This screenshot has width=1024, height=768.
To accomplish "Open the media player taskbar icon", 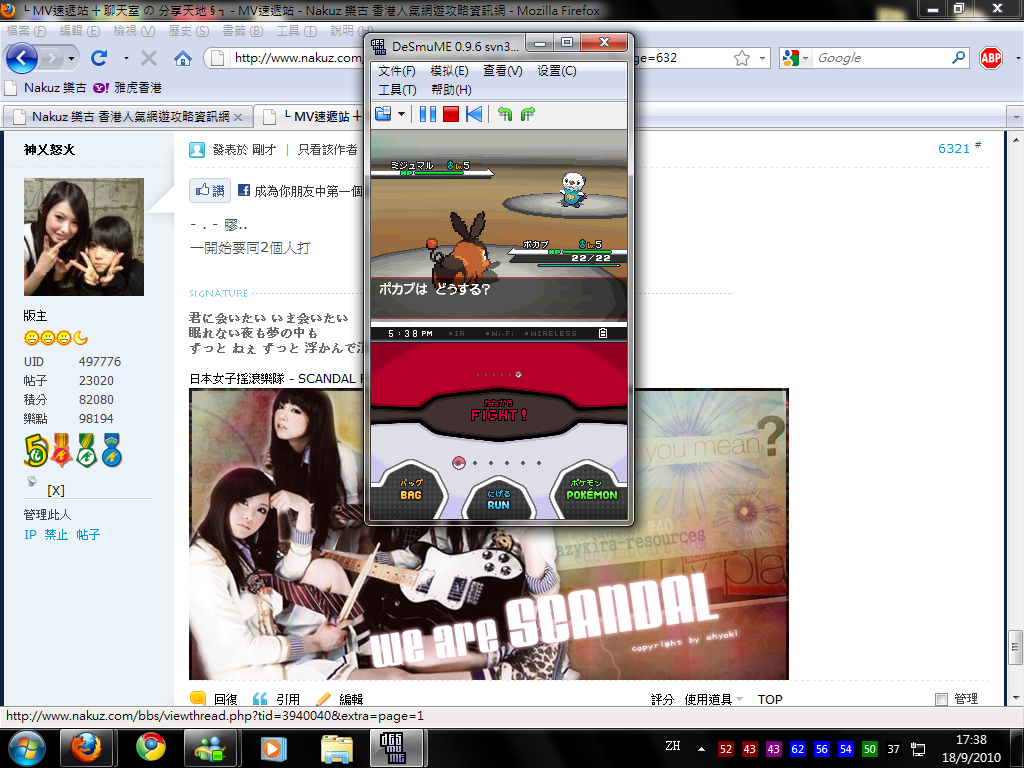I will 274,748.
